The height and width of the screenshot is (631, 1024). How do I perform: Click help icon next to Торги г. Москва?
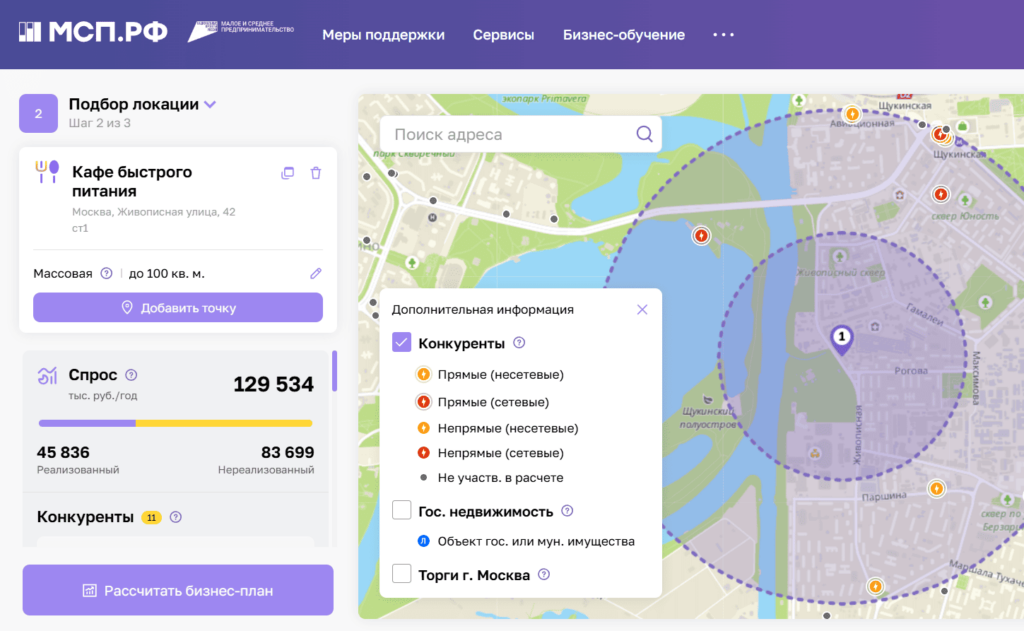(544, 575)
